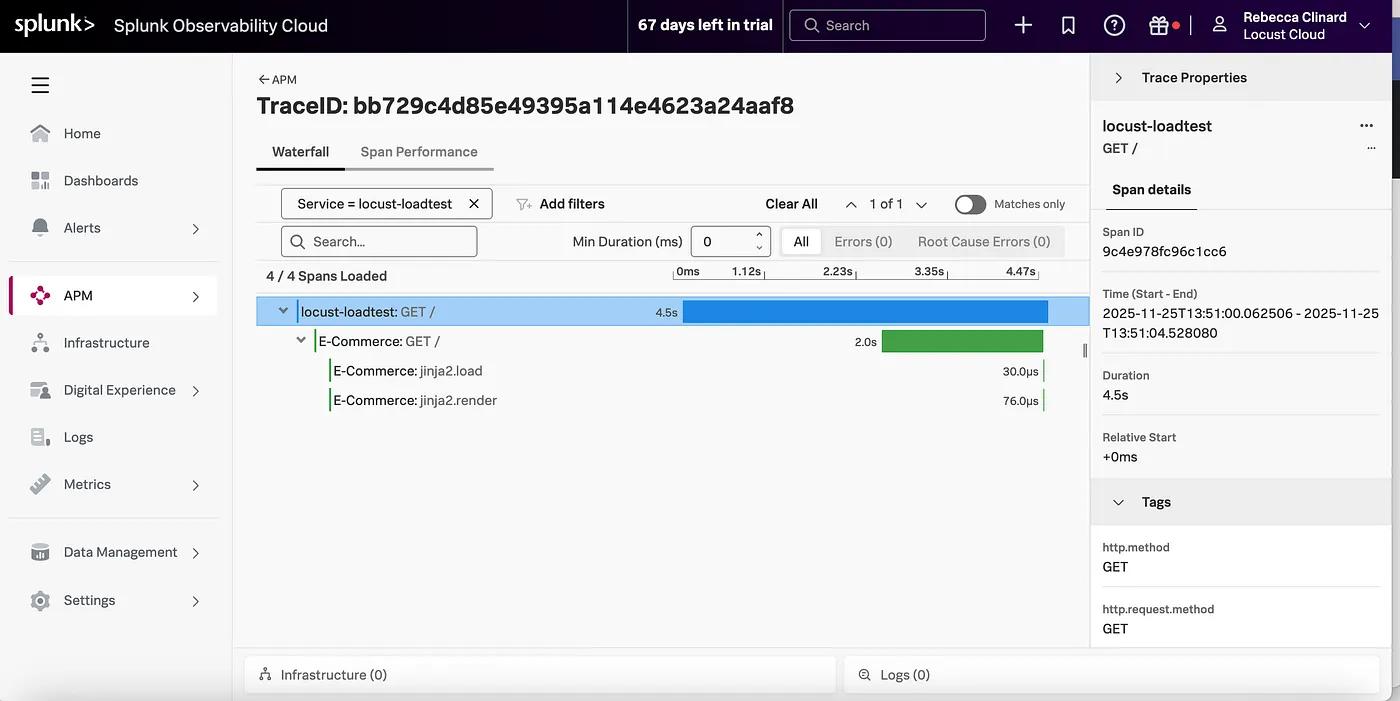The width and height of the screenshot is (1400, 701).
Task: Expand the Alerts submenu chevron
Action: [x=196, y=228]
